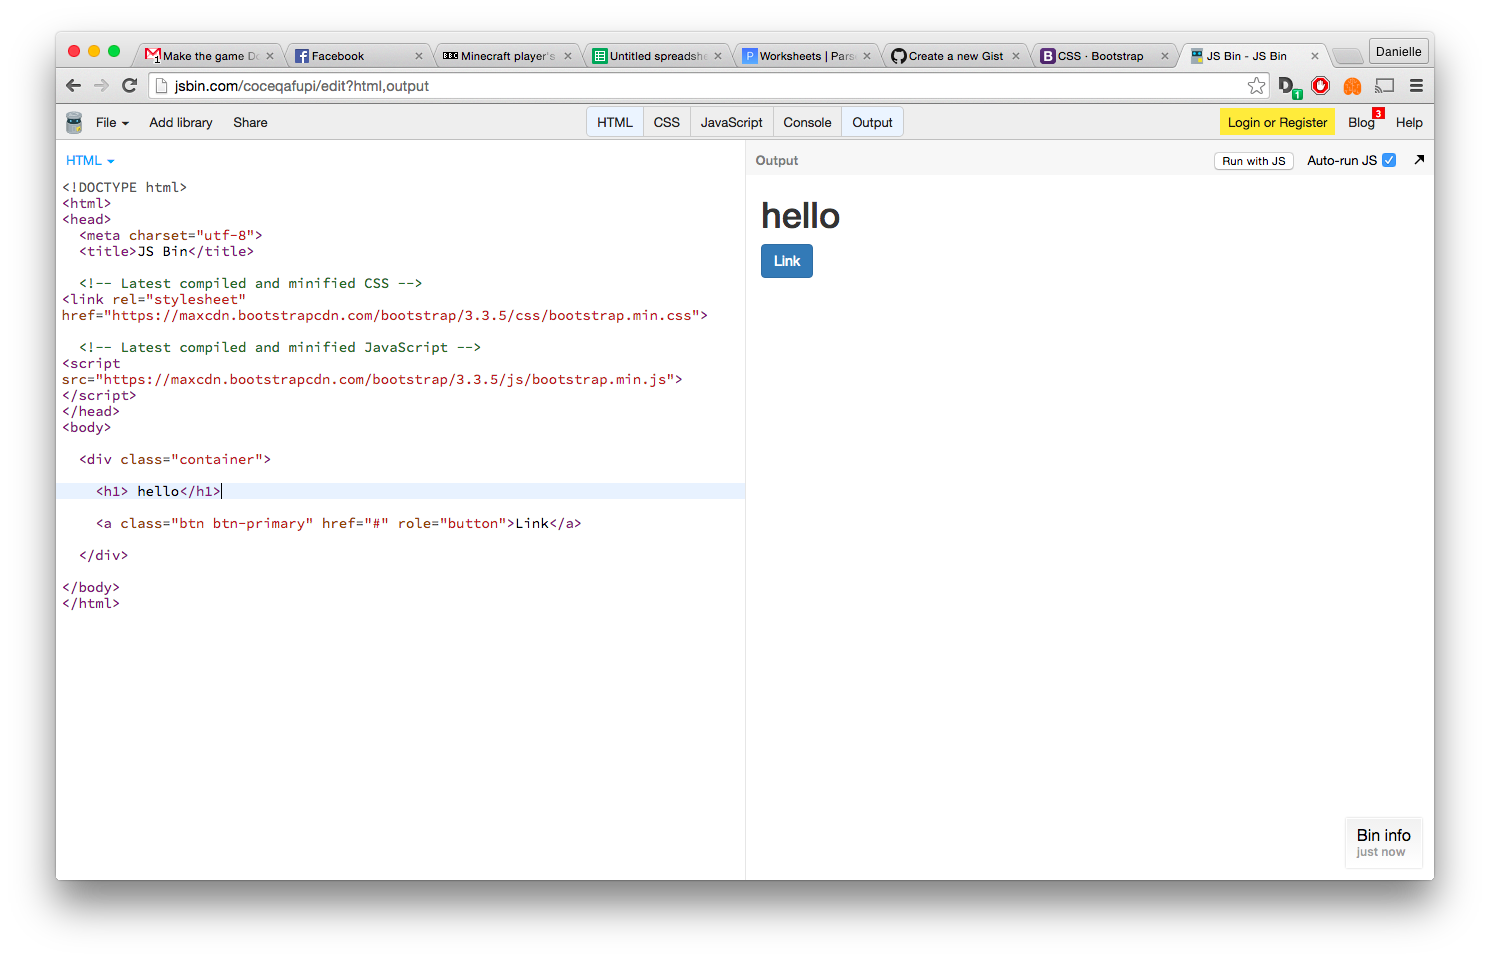Click the page icon in the address bar

(x=161, y=86)
